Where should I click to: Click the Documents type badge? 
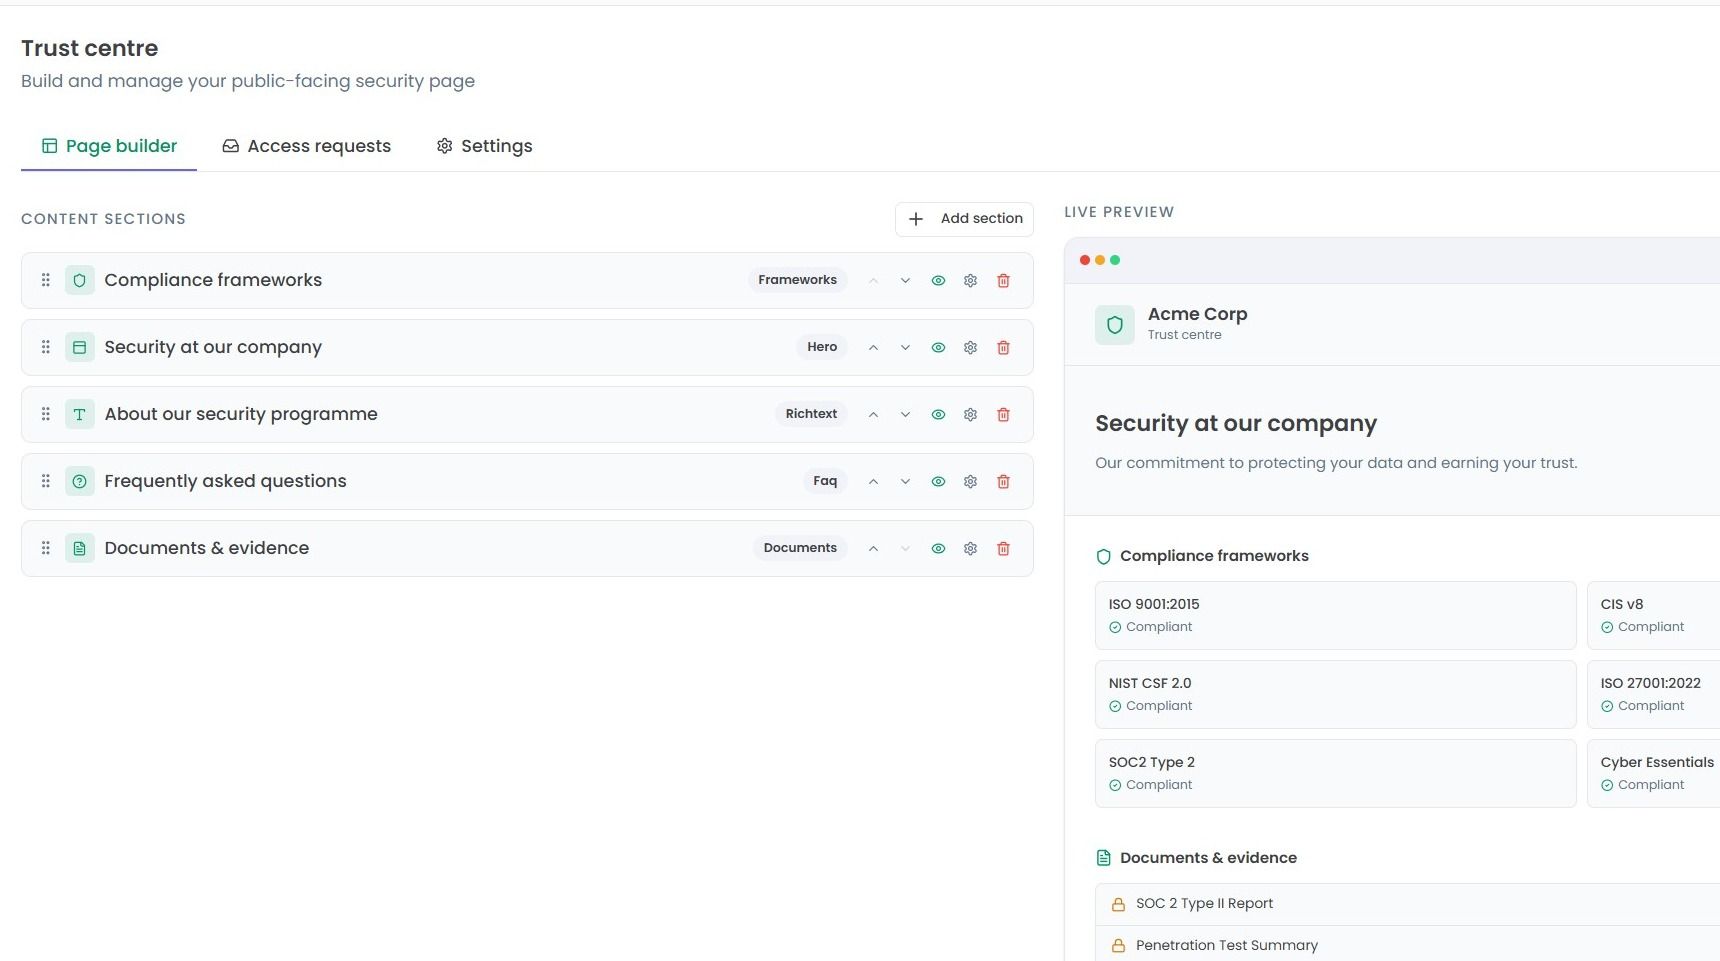click(800, 548)
